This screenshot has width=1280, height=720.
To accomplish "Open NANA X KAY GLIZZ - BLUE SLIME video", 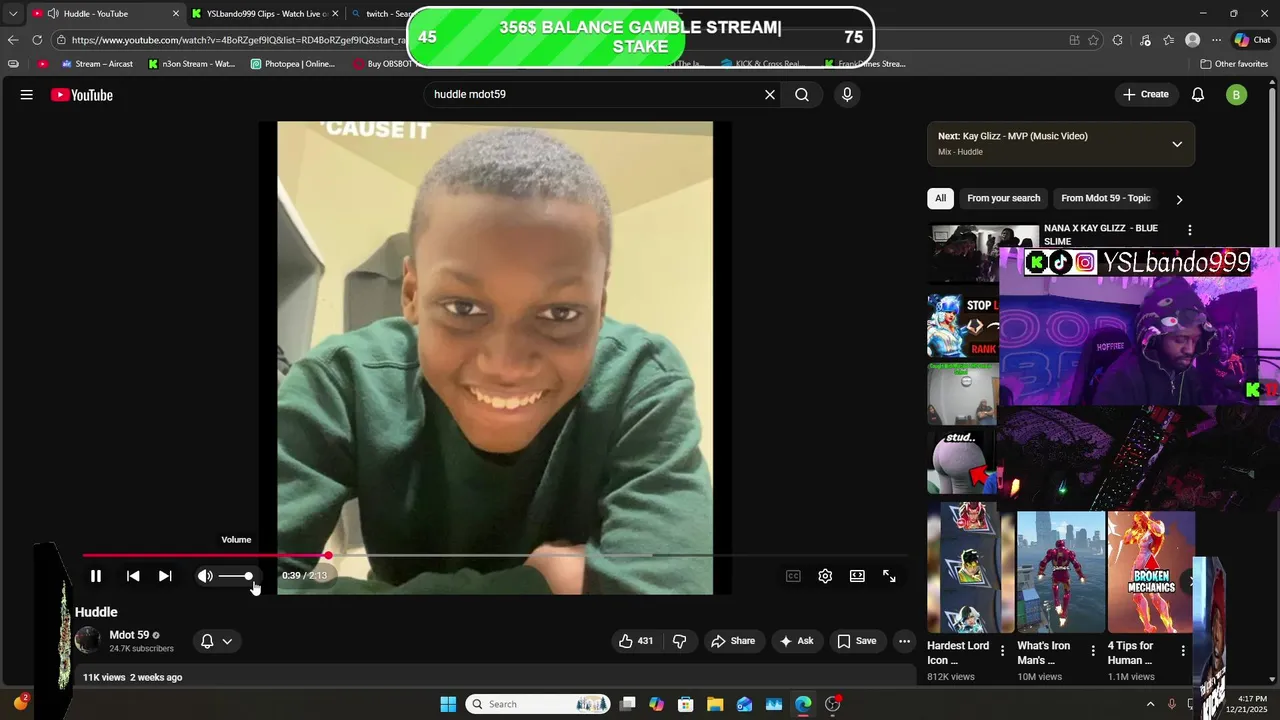I will pos(1101,234).
